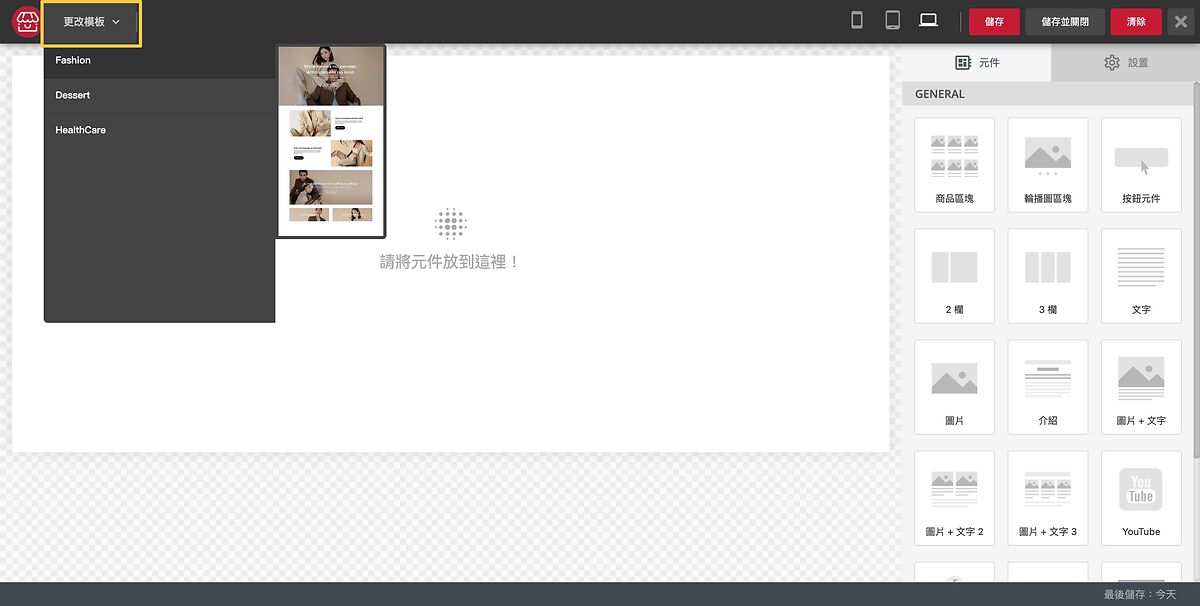Click the 儲存並關閉 save and close button
Screen dimensions: 1200x606
[1065, 22]
